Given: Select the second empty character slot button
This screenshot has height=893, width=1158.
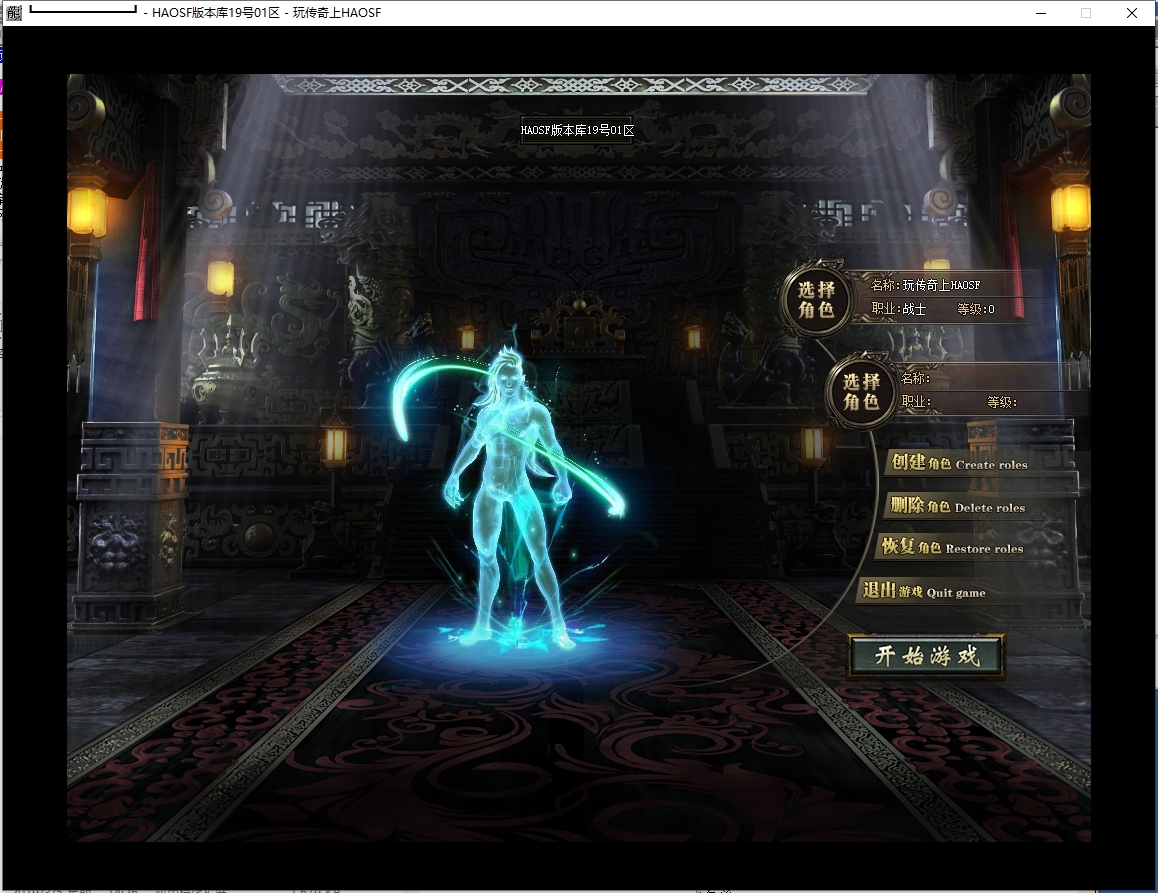Looking at the screenshot, I should (x=861, y=391).
